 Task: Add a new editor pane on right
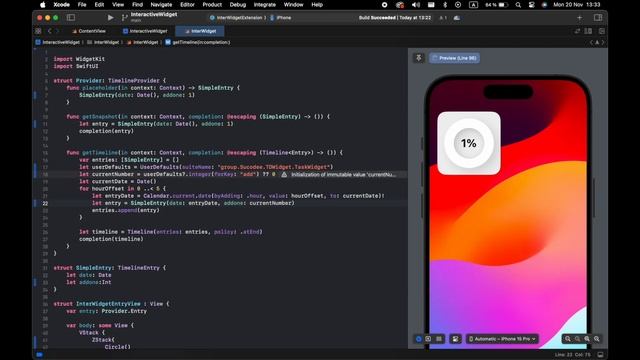click(x=602, y=31)
